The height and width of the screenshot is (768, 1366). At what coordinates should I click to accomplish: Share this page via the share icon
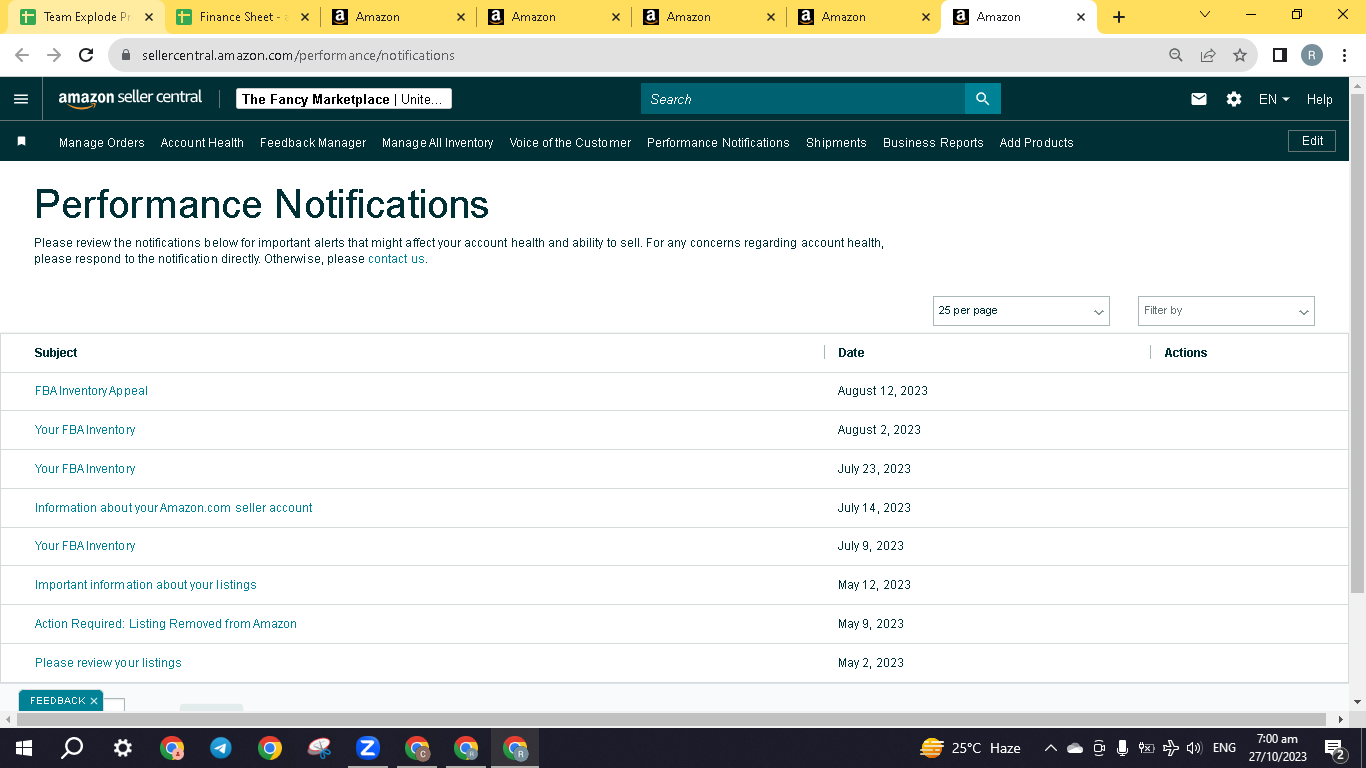(1208, 55)
